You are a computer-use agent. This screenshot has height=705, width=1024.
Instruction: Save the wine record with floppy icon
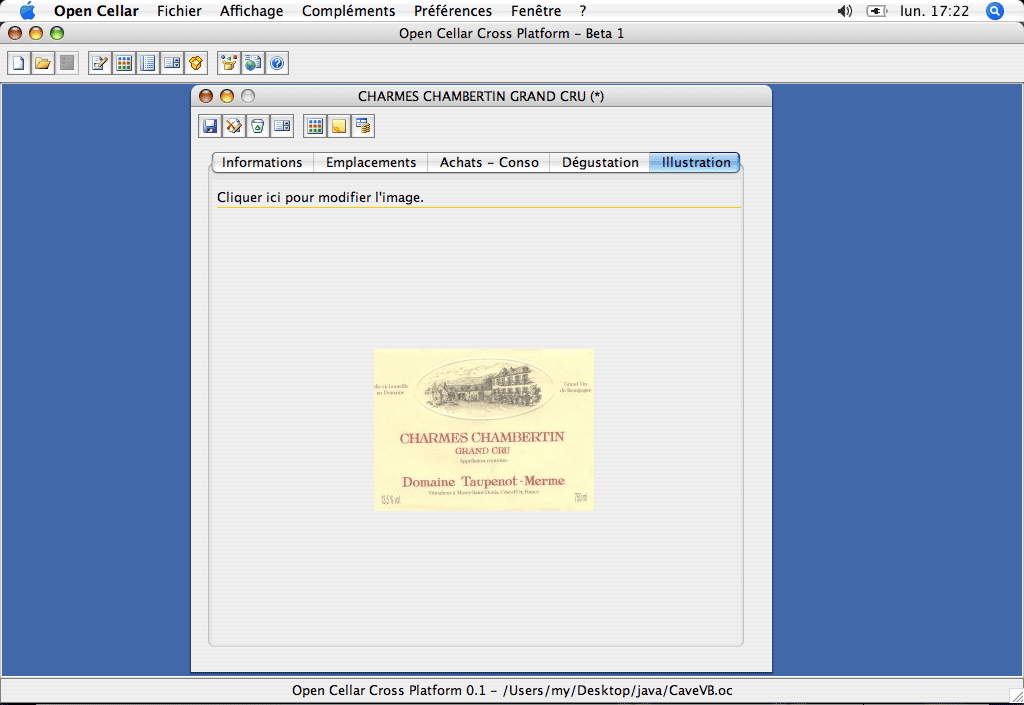(210, 126)
